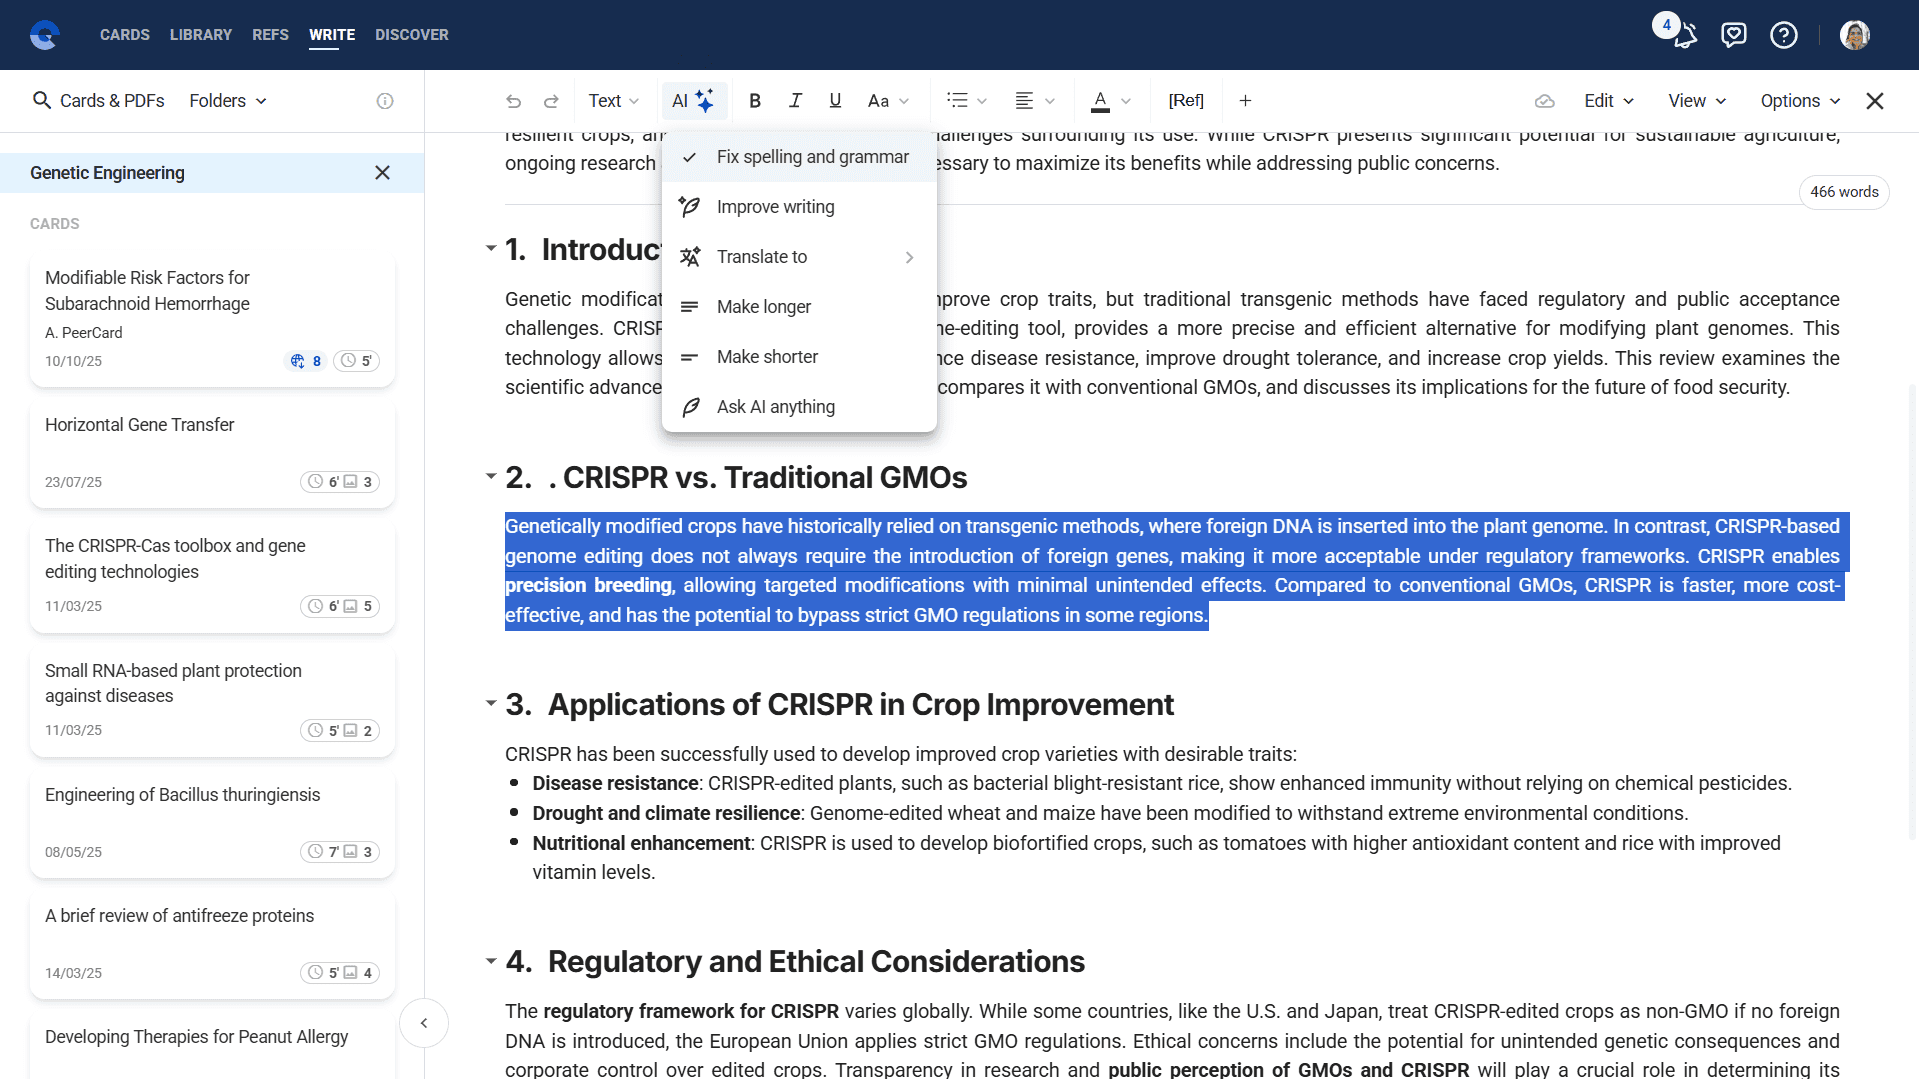Click the info icon in sidebar header
The image size is (1919, 1079).
pyautogui.click(x=385, y=101)
